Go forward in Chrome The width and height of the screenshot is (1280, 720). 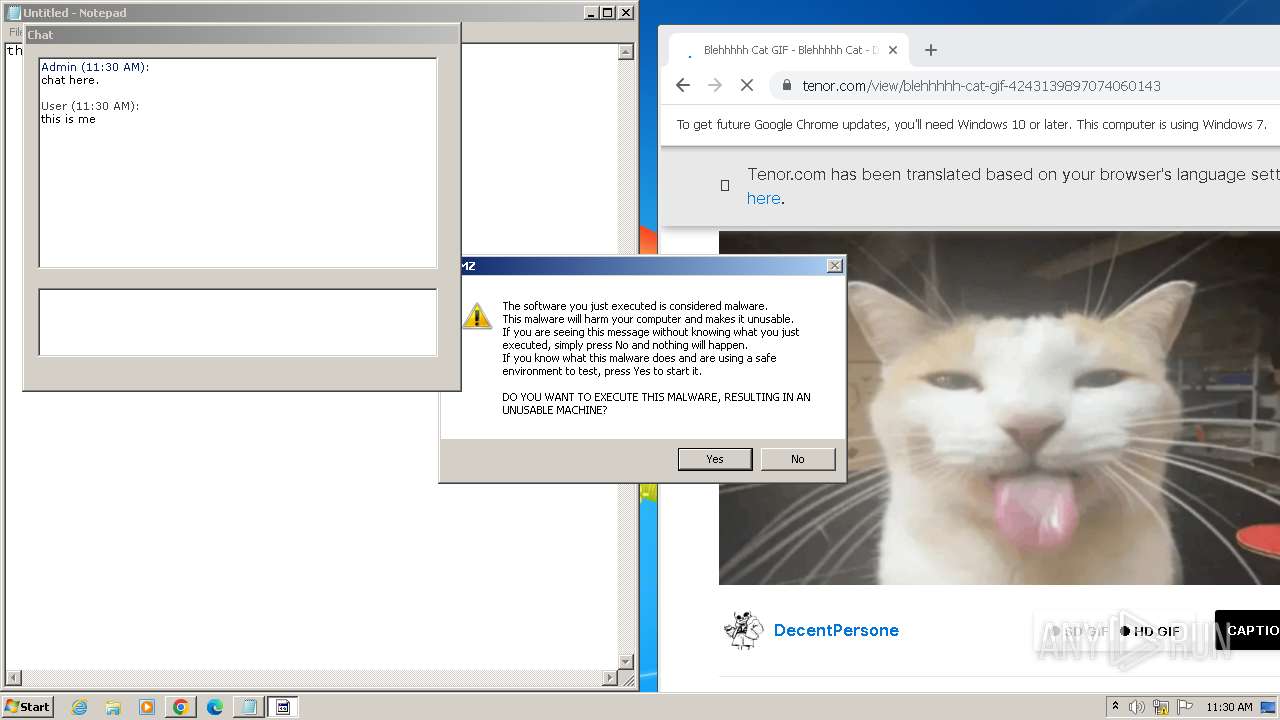click(715, 86)
